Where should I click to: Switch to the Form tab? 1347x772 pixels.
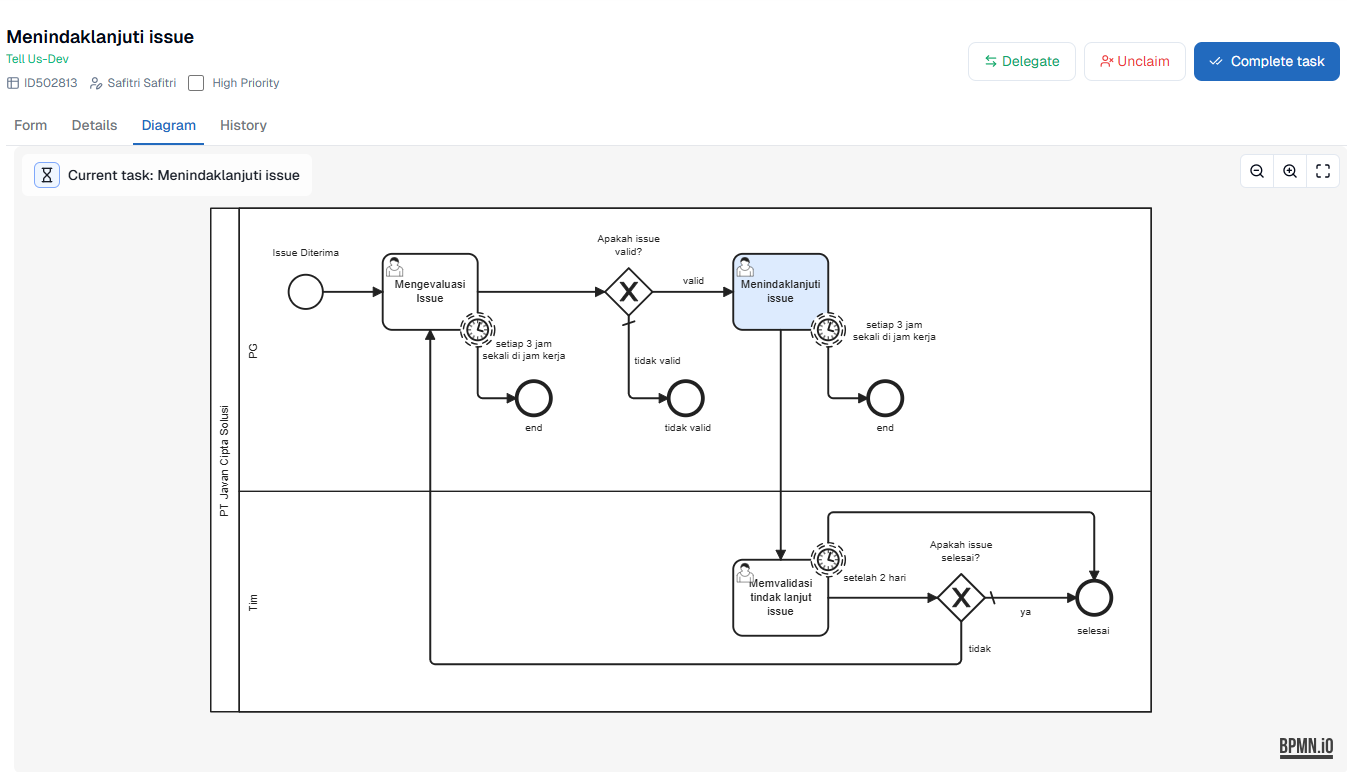pos(30,125)
